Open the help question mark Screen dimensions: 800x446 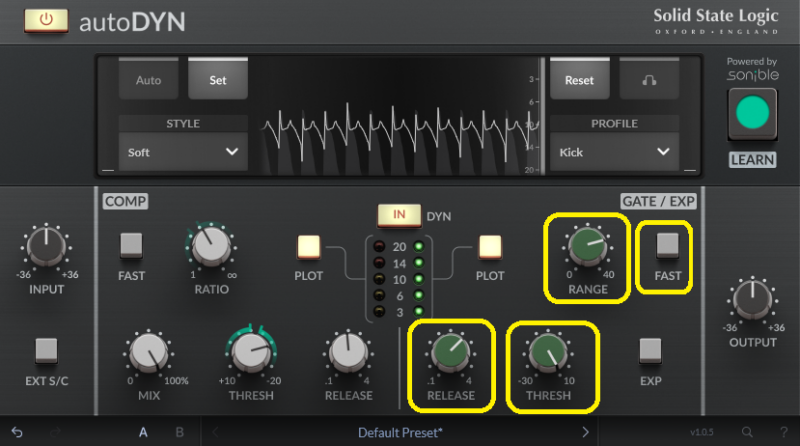tap(781, 432)
